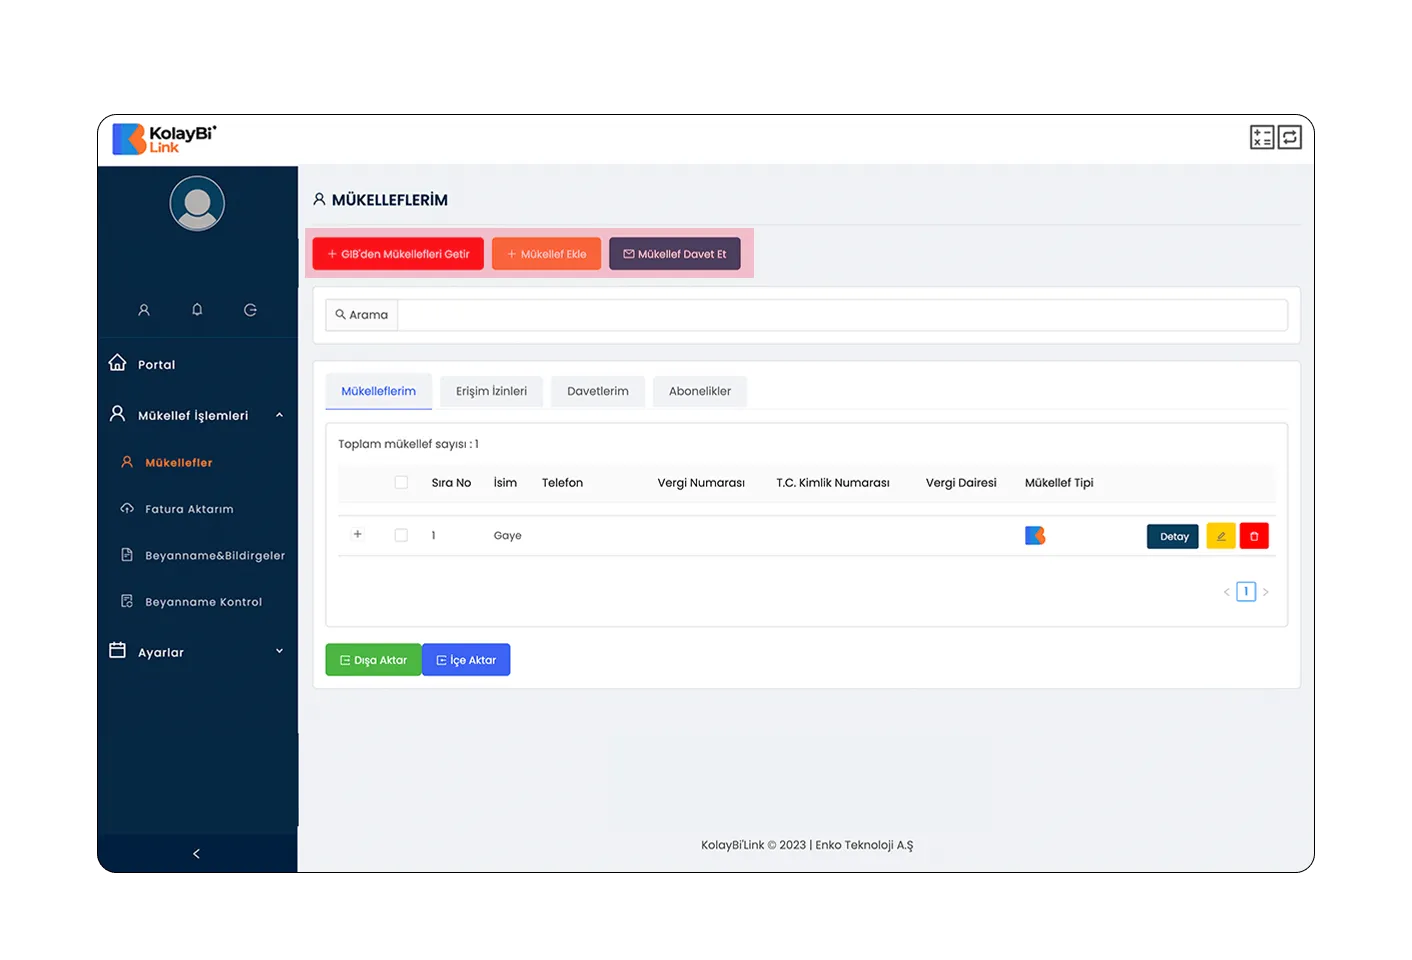Go to next page arrow
The height and width of the screenshot is (960, 1412).
(1265, 592)
